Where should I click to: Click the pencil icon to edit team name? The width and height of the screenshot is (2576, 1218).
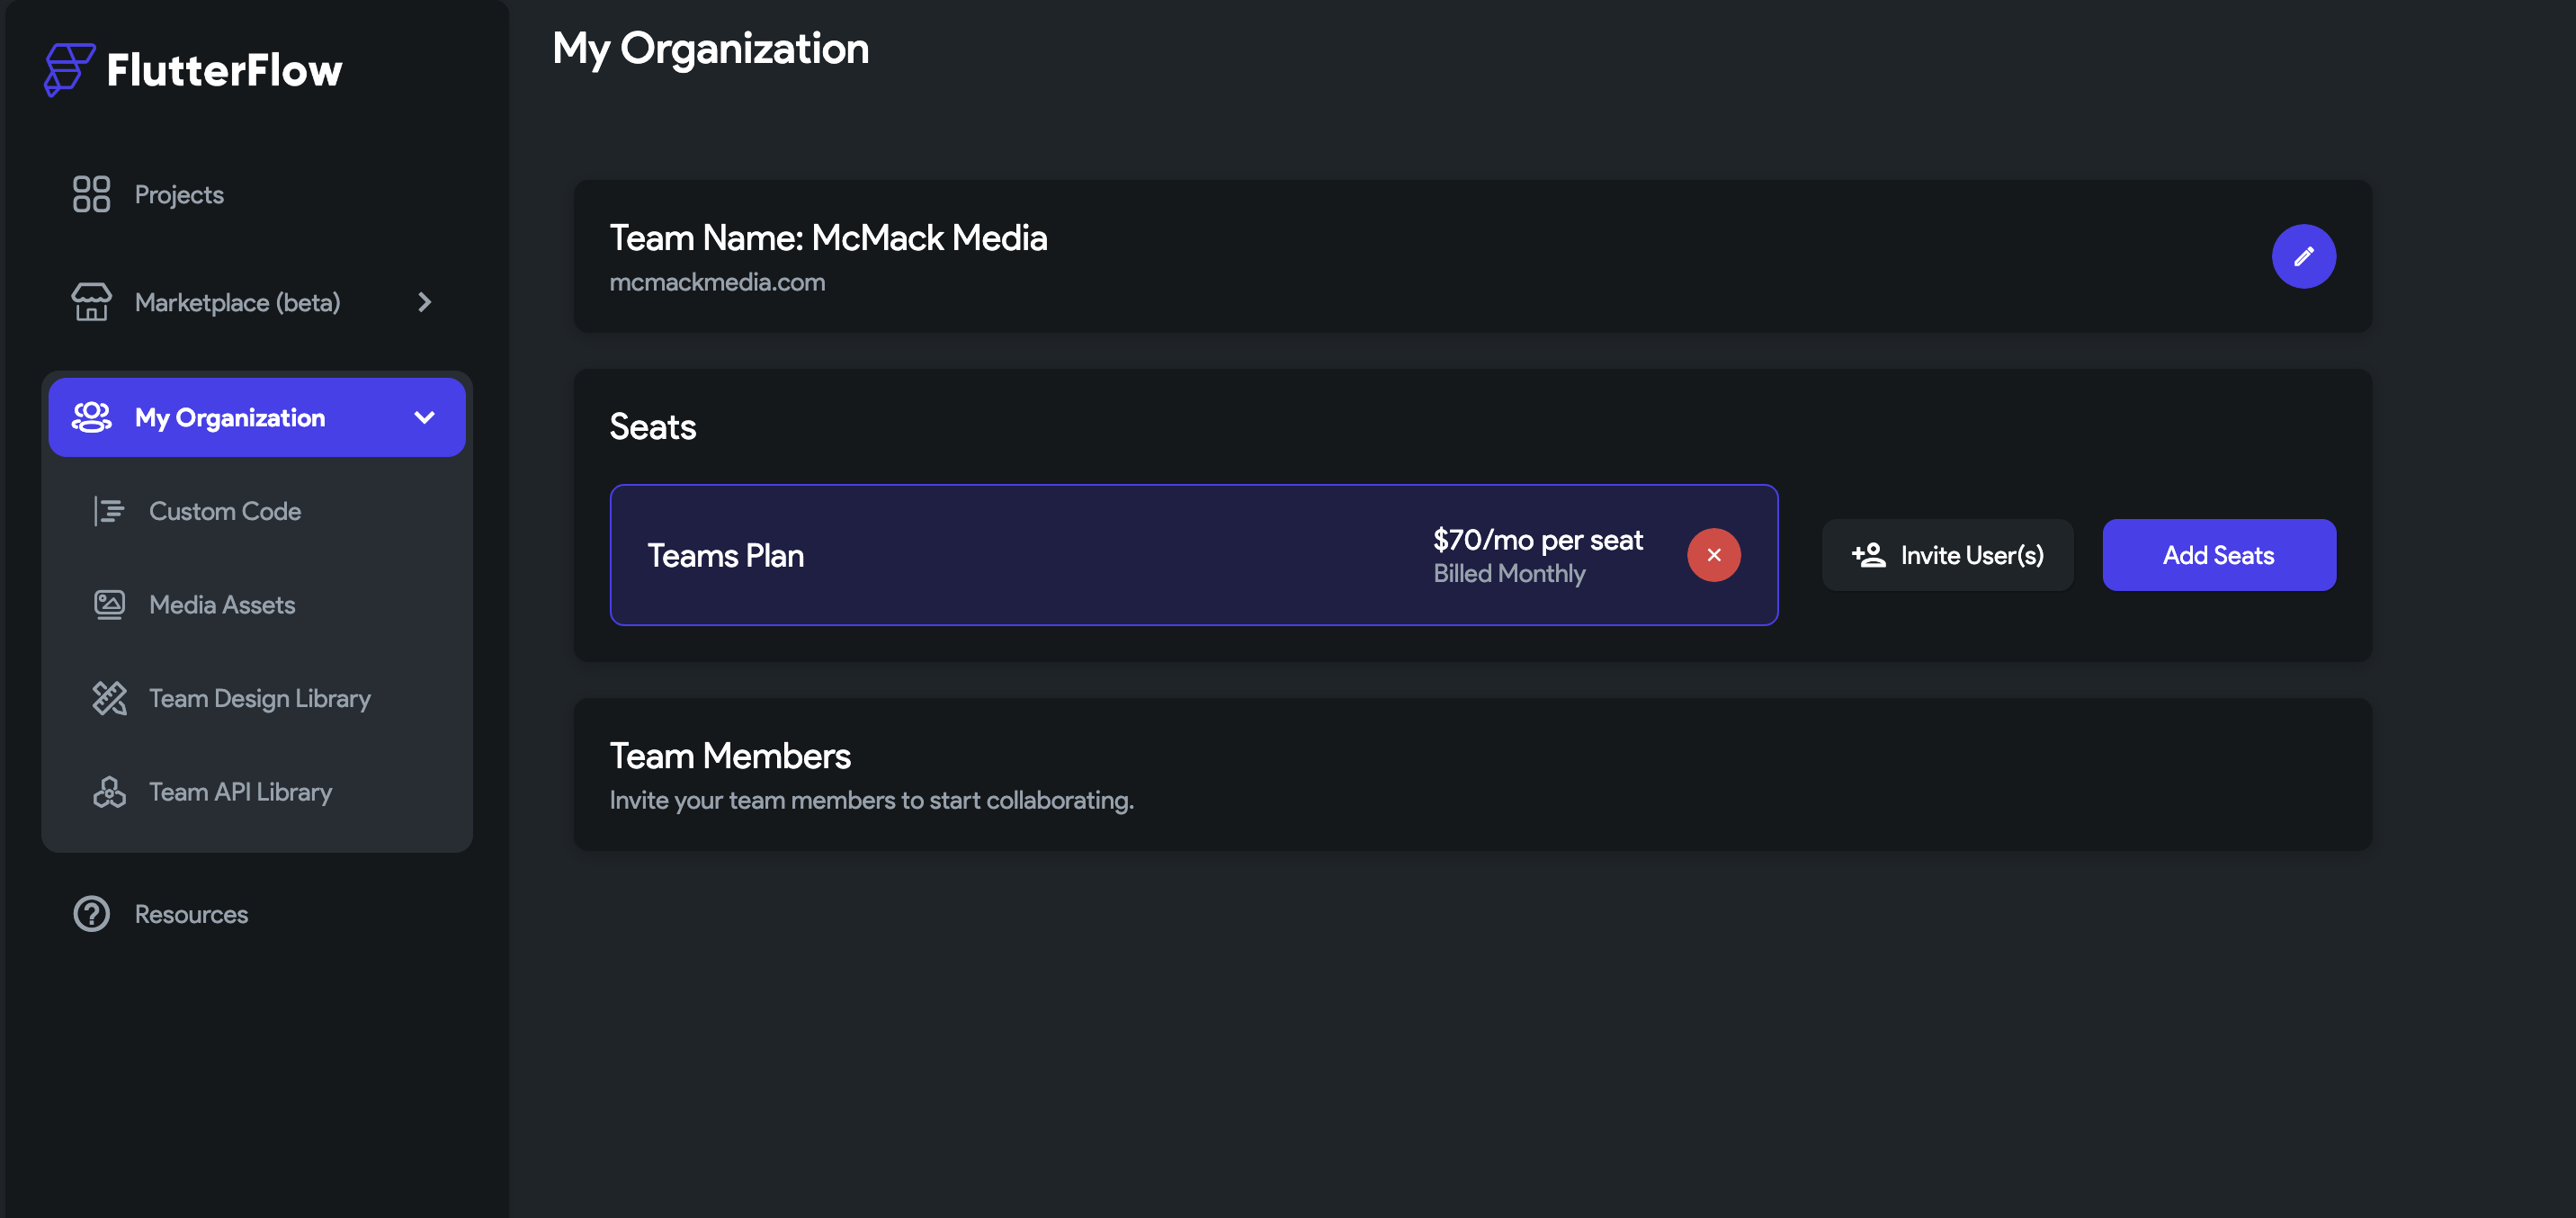click(x=2304, y=256)
